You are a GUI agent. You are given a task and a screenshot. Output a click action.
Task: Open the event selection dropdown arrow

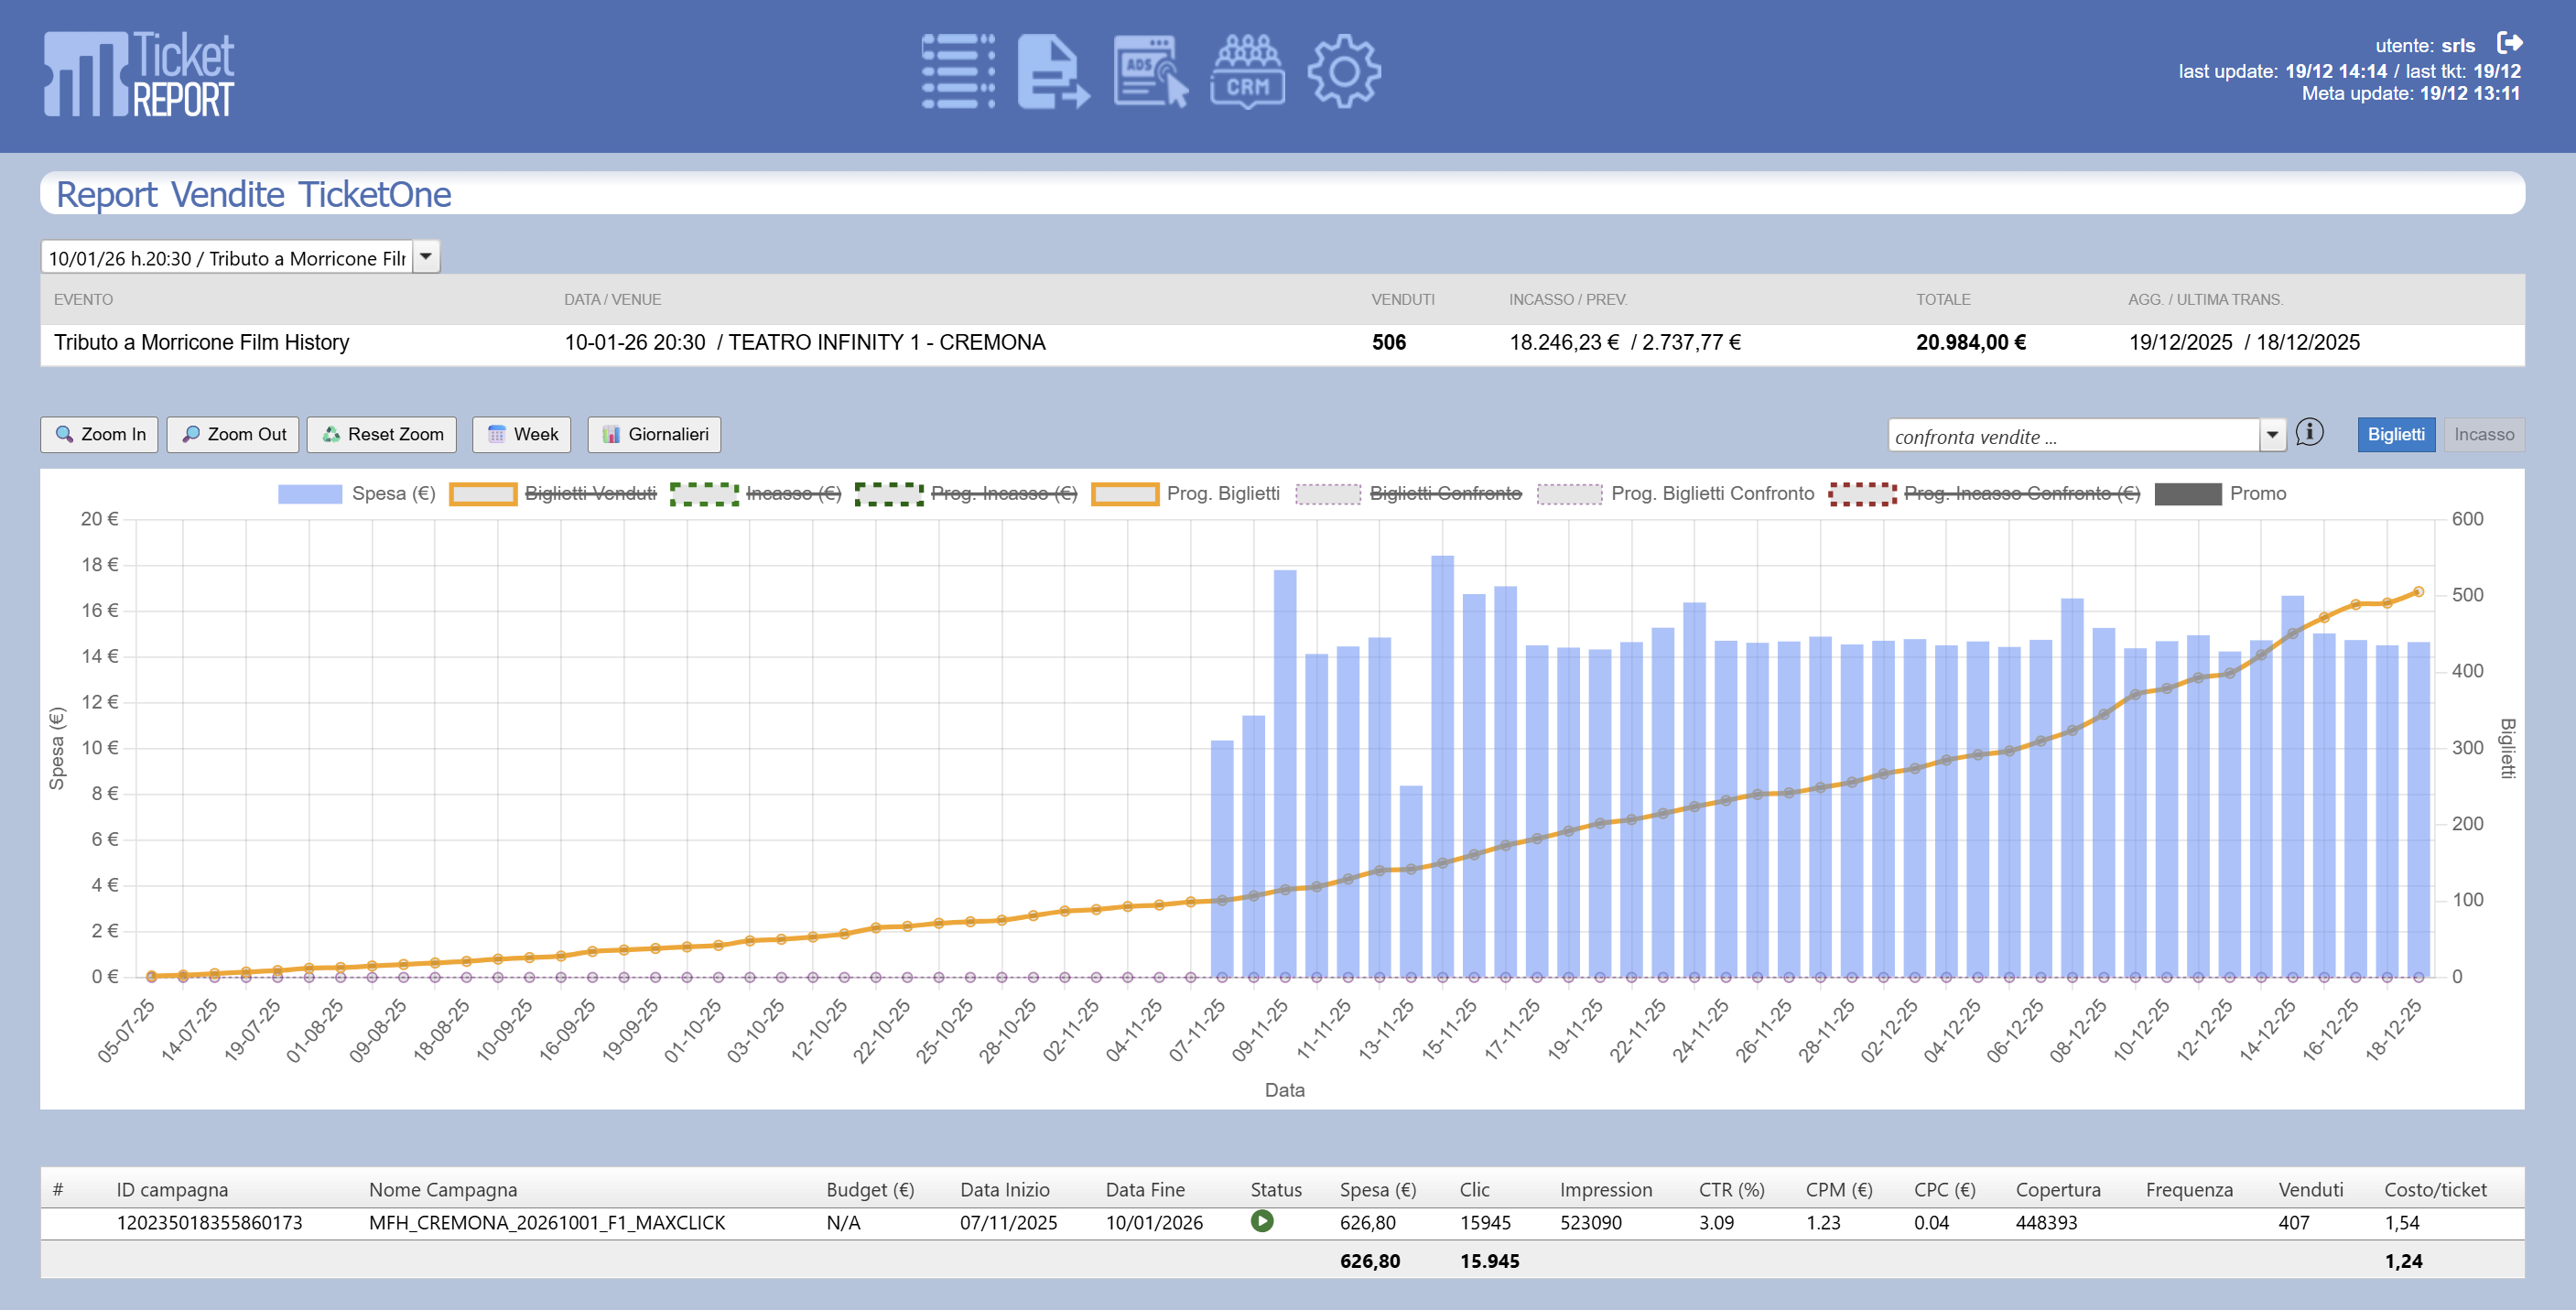click(x=426, y=257)
